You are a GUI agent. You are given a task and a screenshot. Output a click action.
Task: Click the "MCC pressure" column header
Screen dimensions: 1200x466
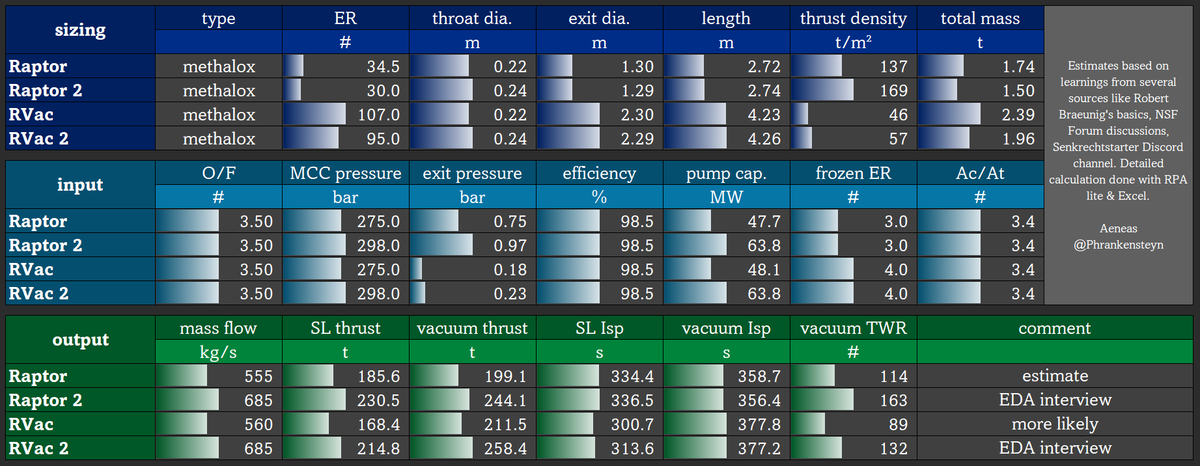(344, 173)
